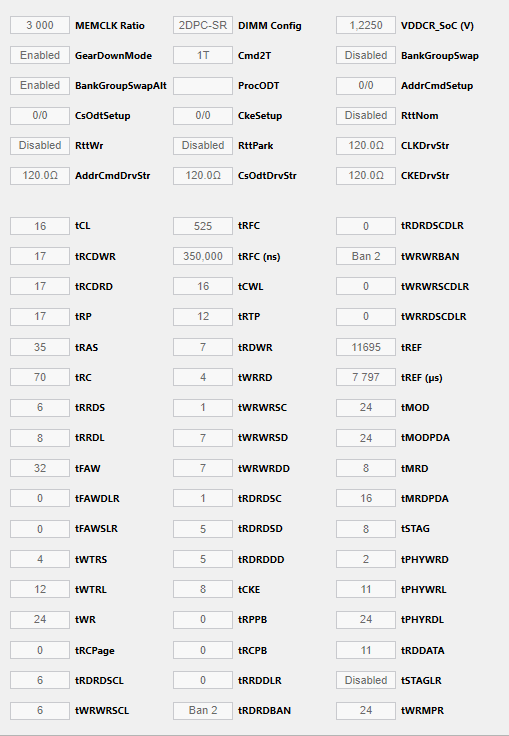Click the MEMCLK Ratio value field
The height and width of the screenshot is (736, 509).
pyautogui.click(x=40, y=25)
